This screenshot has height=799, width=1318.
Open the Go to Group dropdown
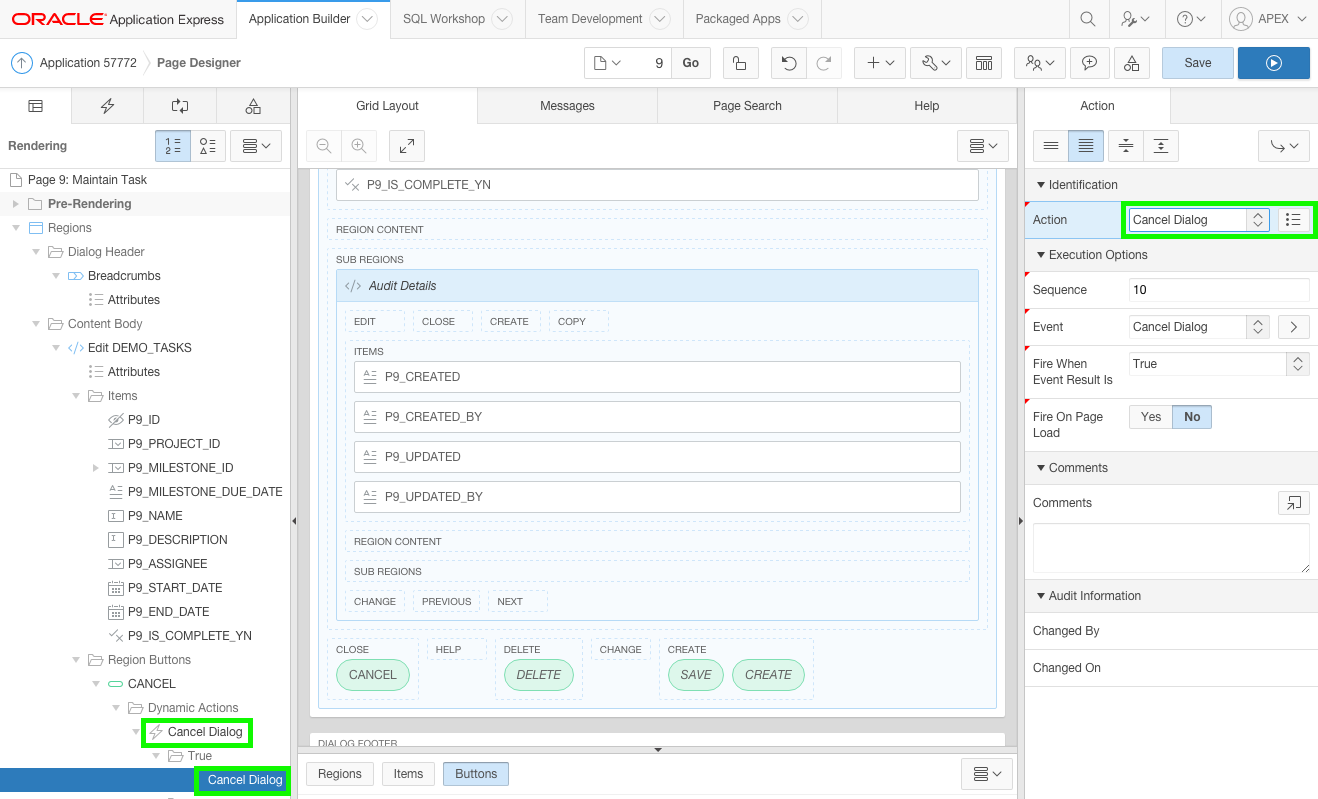click(1284, 146)
